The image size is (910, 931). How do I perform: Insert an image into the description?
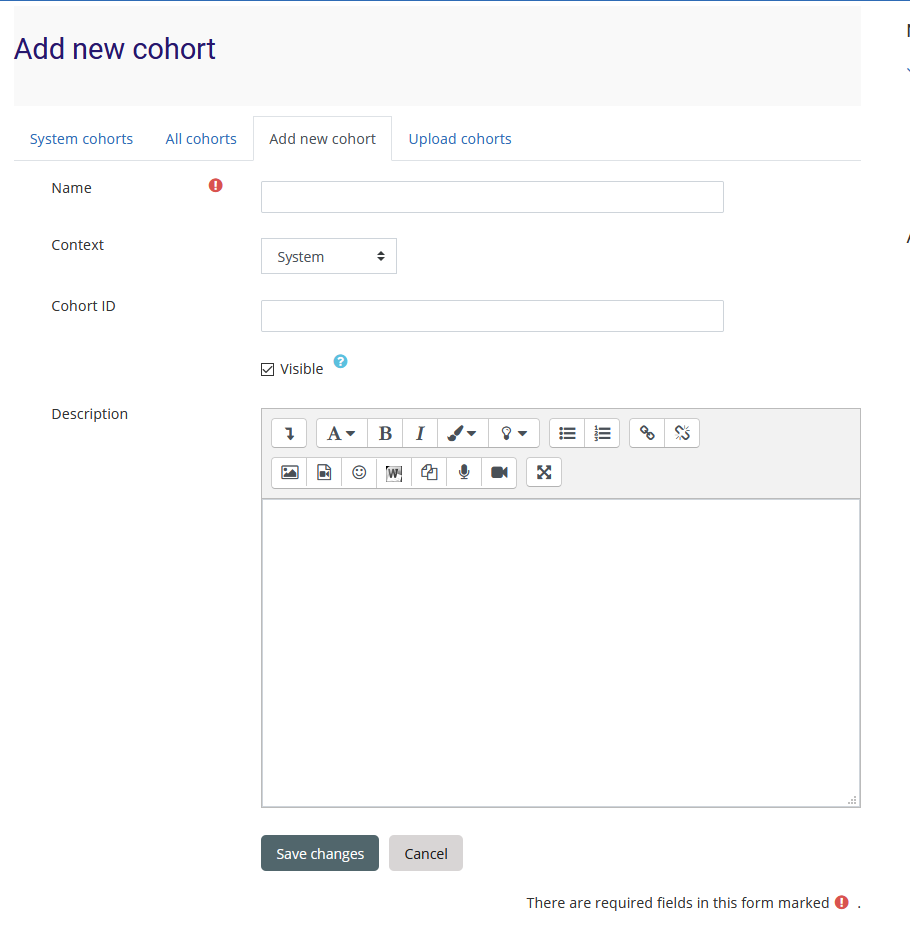[289, 472]
